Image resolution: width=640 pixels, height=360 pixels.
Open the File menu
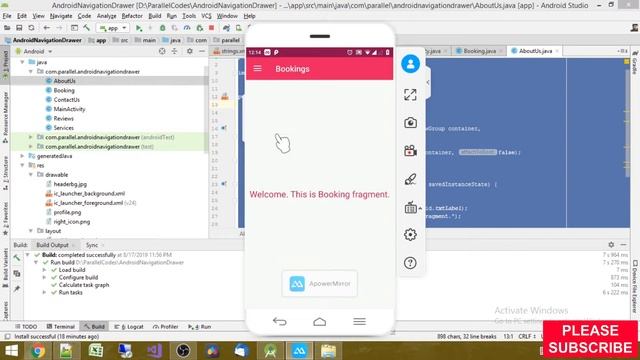[x=7, y=16]
